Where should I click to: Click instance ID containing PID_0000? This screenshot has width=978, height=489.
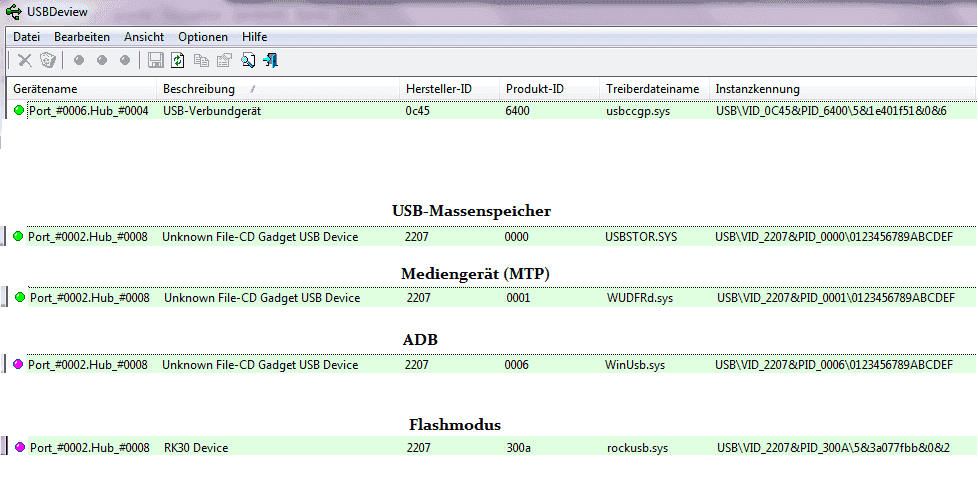coord(833,237)
